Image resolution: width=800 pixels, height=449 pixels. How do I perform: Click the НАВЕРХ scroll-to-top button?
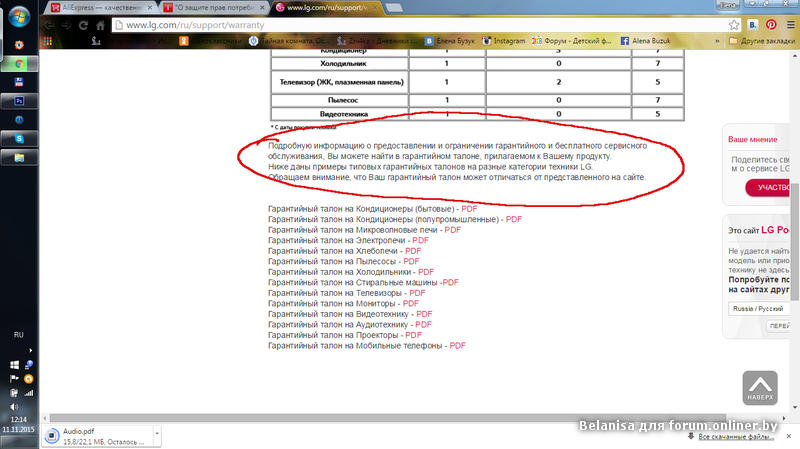pos(760,388)
